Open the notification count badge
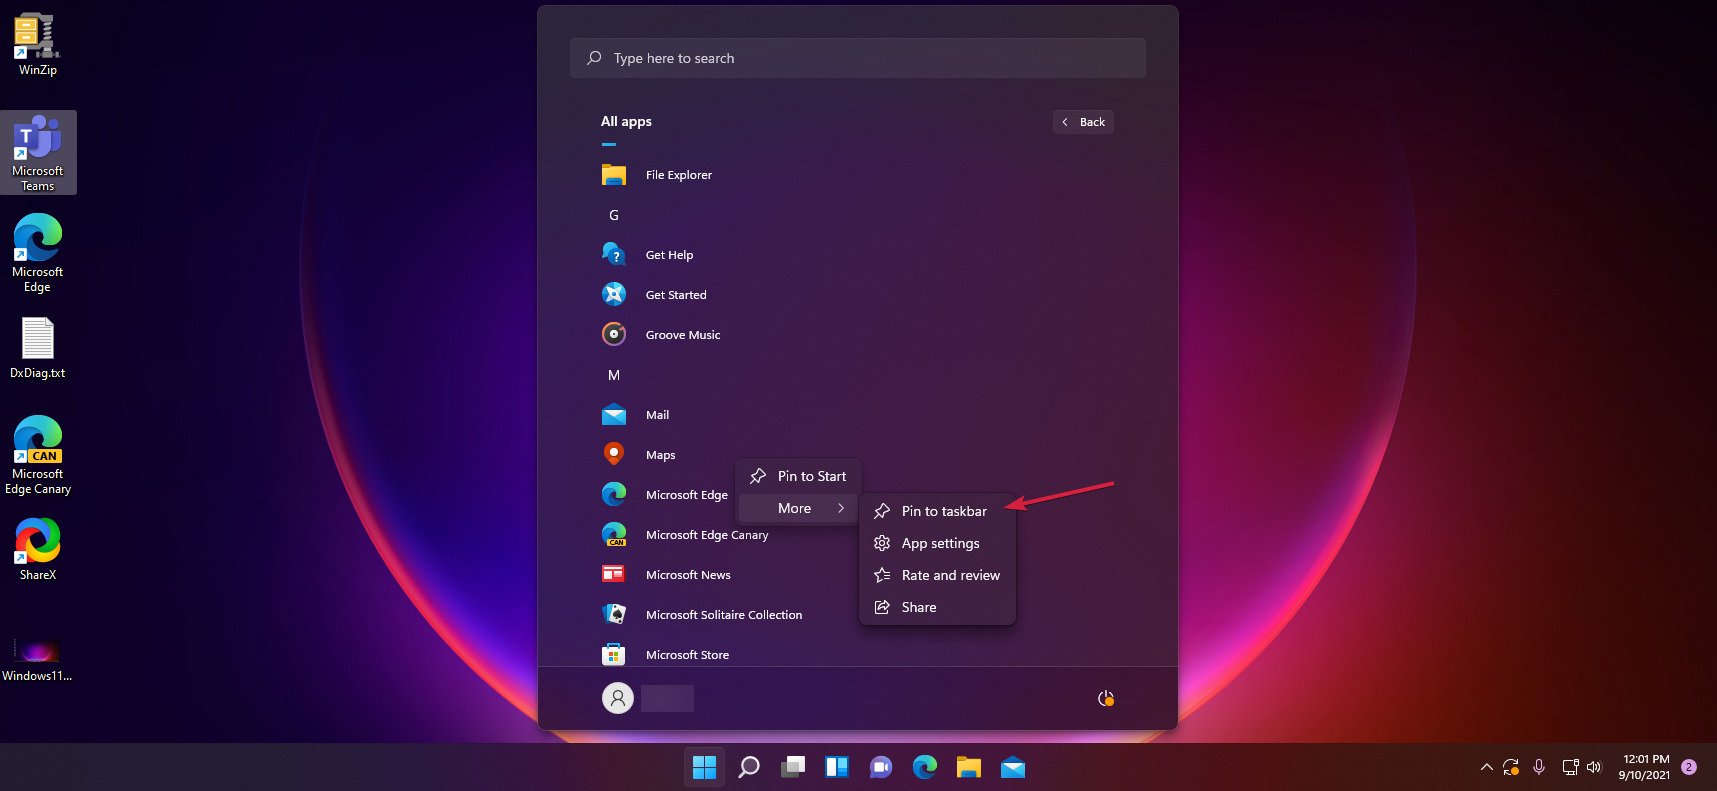1717x791 pixels. pos(1689,767)
